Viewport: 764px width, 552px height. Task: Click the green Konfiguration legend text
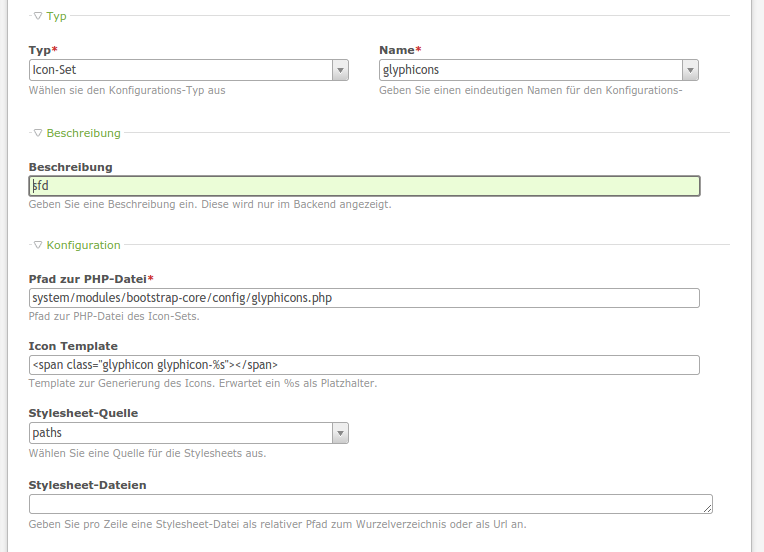83,245
